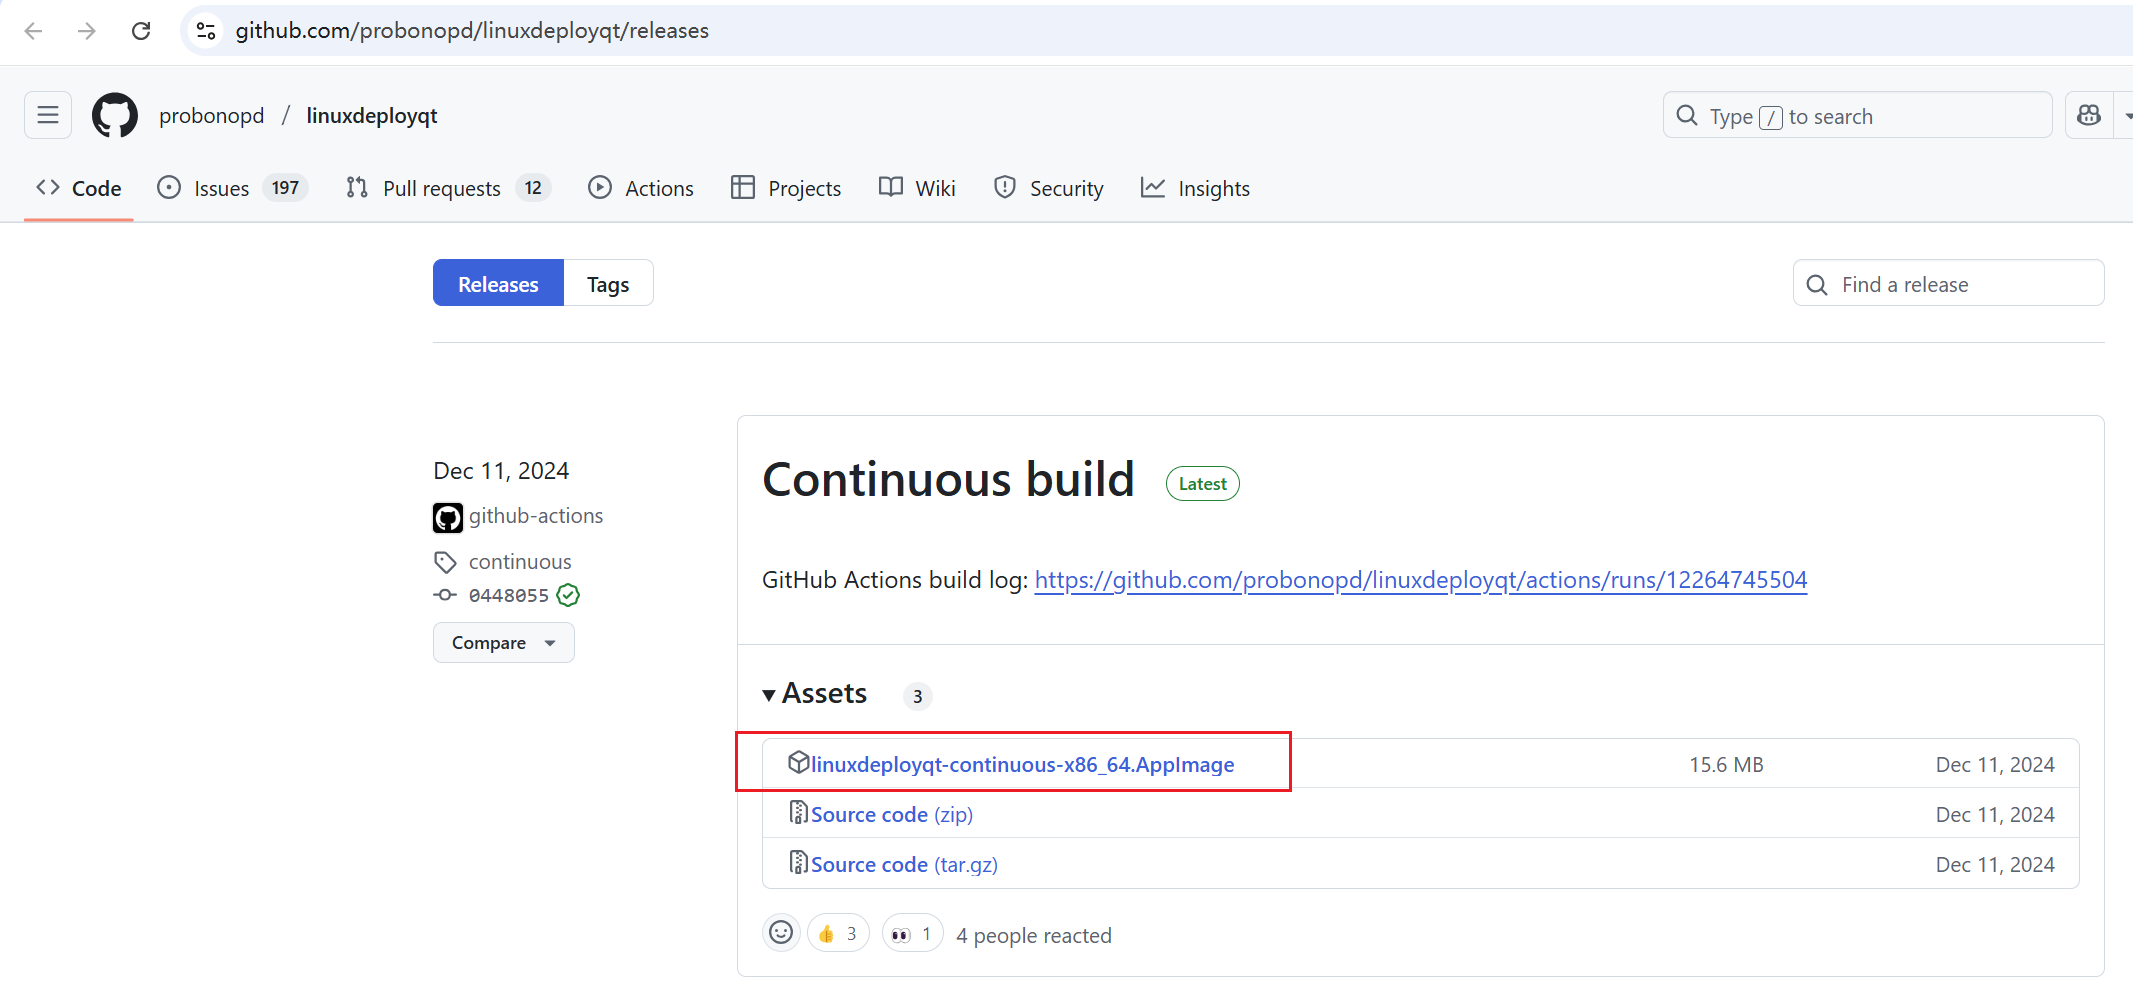The width and height of the screenshot is (2133, 999).
Task: Click the package icon beside the AppImage asset
Action: tap(798, 762)
